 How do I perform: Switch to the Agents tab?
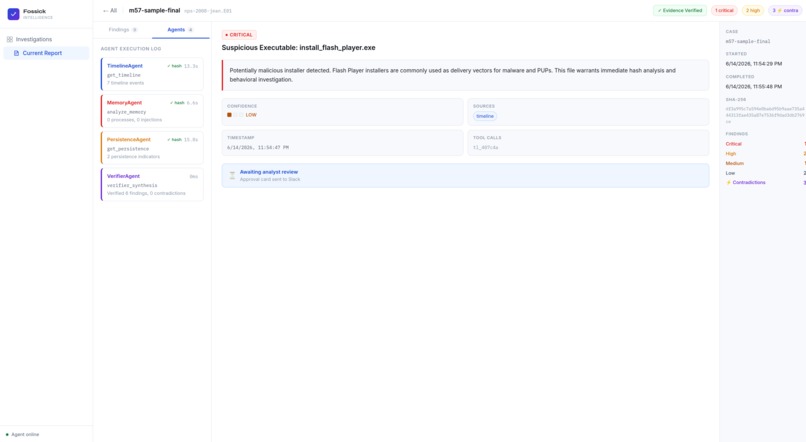click(x=180, y=30)
